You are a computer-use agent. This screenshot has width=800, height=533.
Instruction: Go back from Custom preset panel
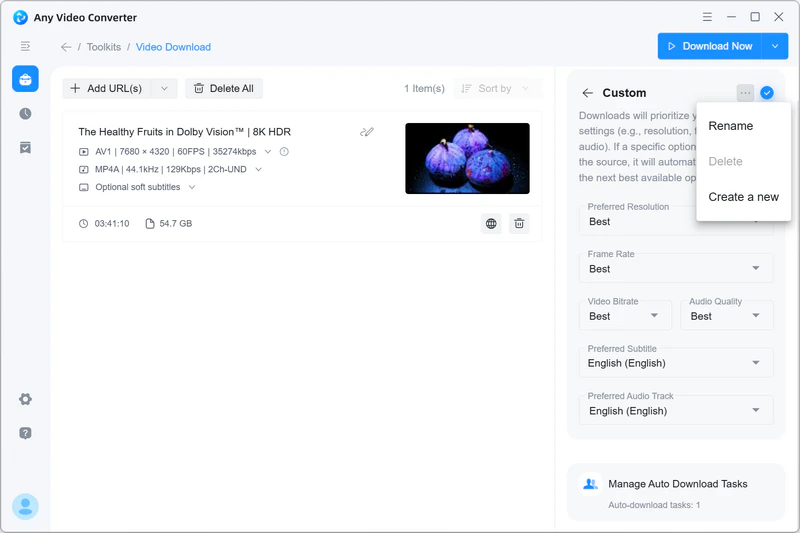pos(588,93)
